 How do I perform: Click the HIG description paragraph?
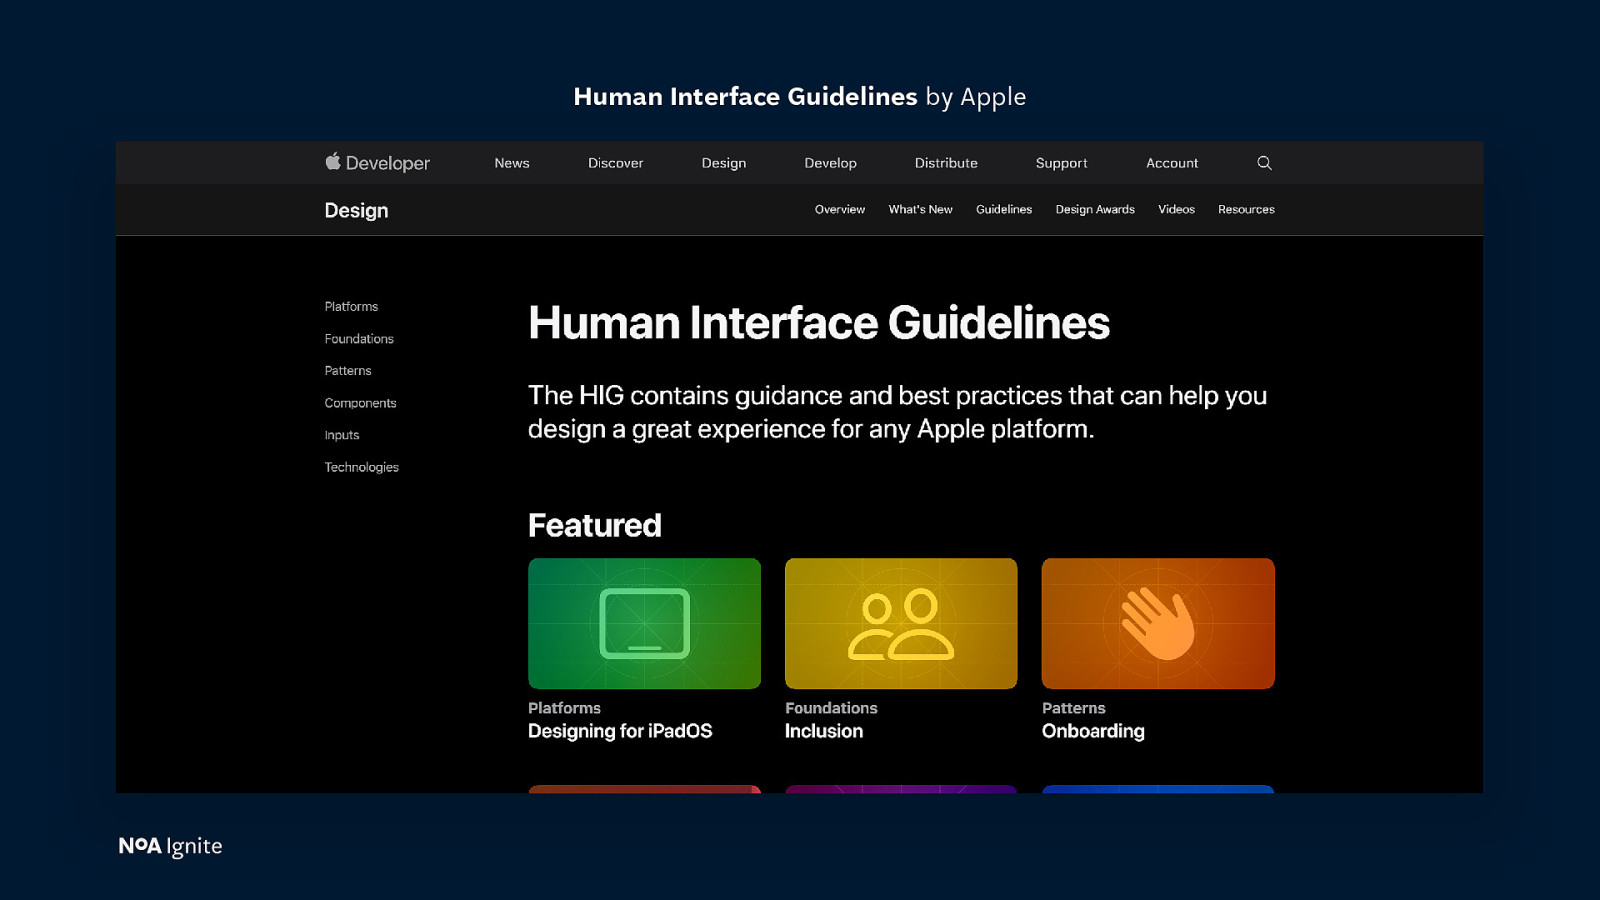[x=897, y=412]
